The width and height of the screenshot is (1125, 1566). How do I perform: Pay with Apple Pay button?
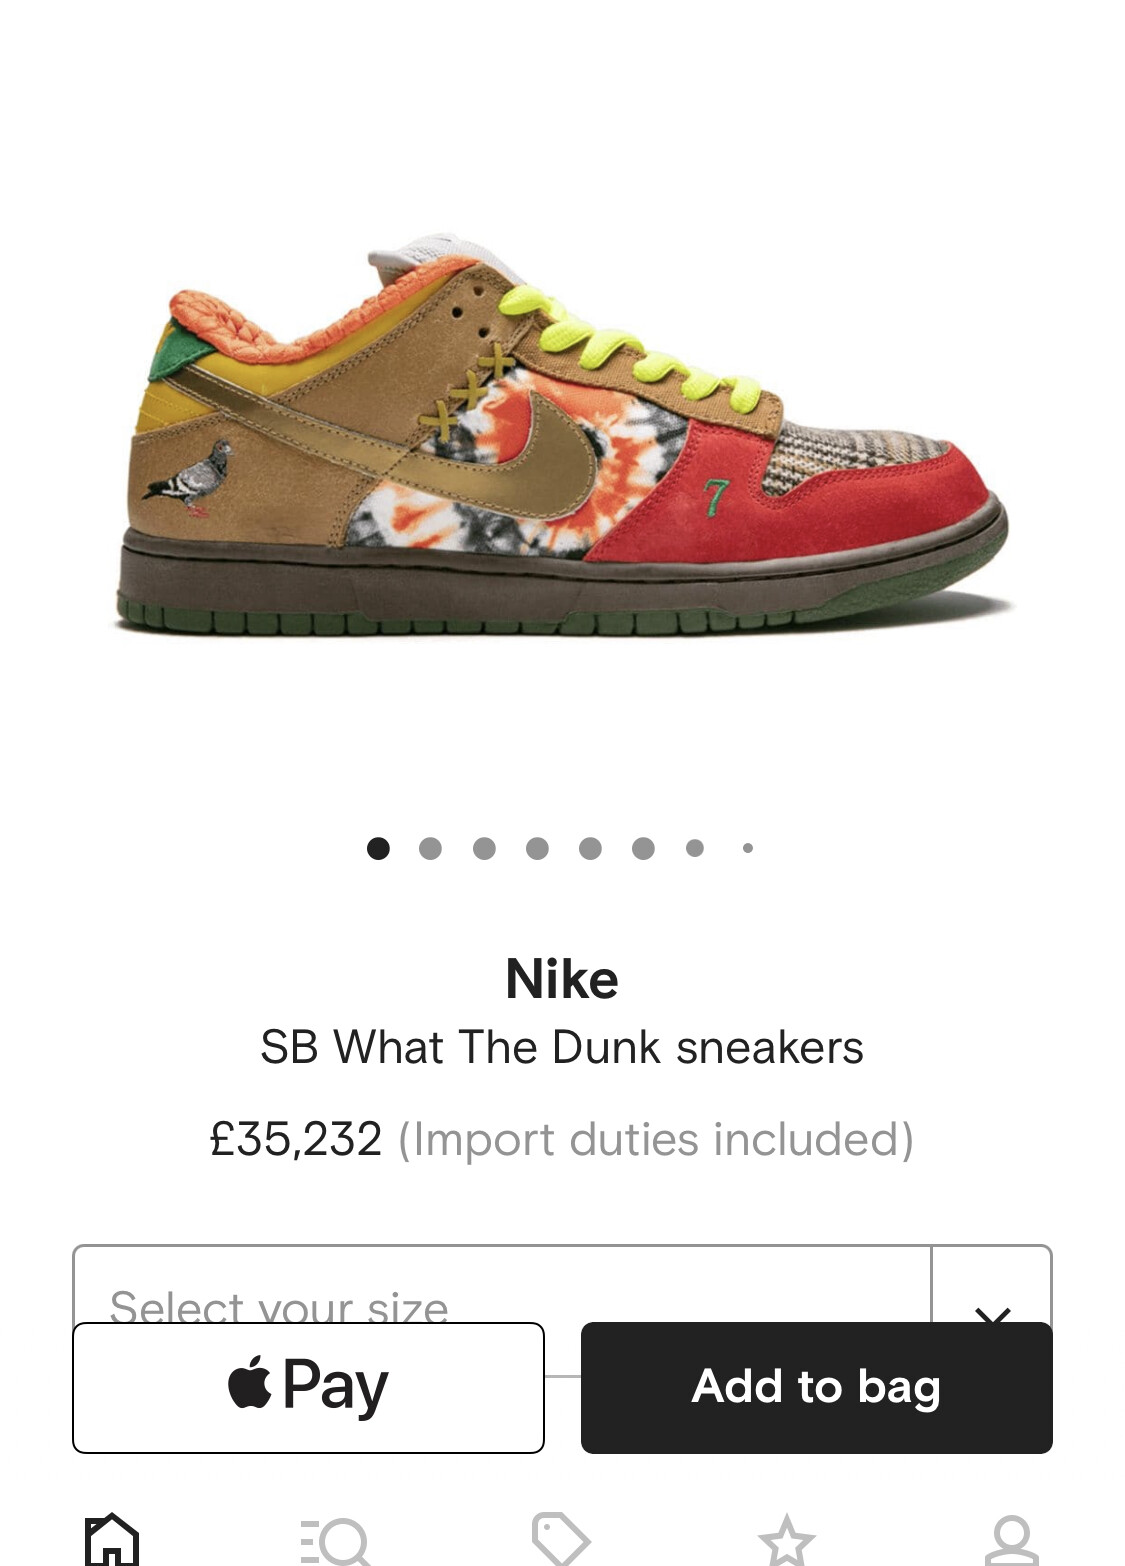(x=308, y=1387)
